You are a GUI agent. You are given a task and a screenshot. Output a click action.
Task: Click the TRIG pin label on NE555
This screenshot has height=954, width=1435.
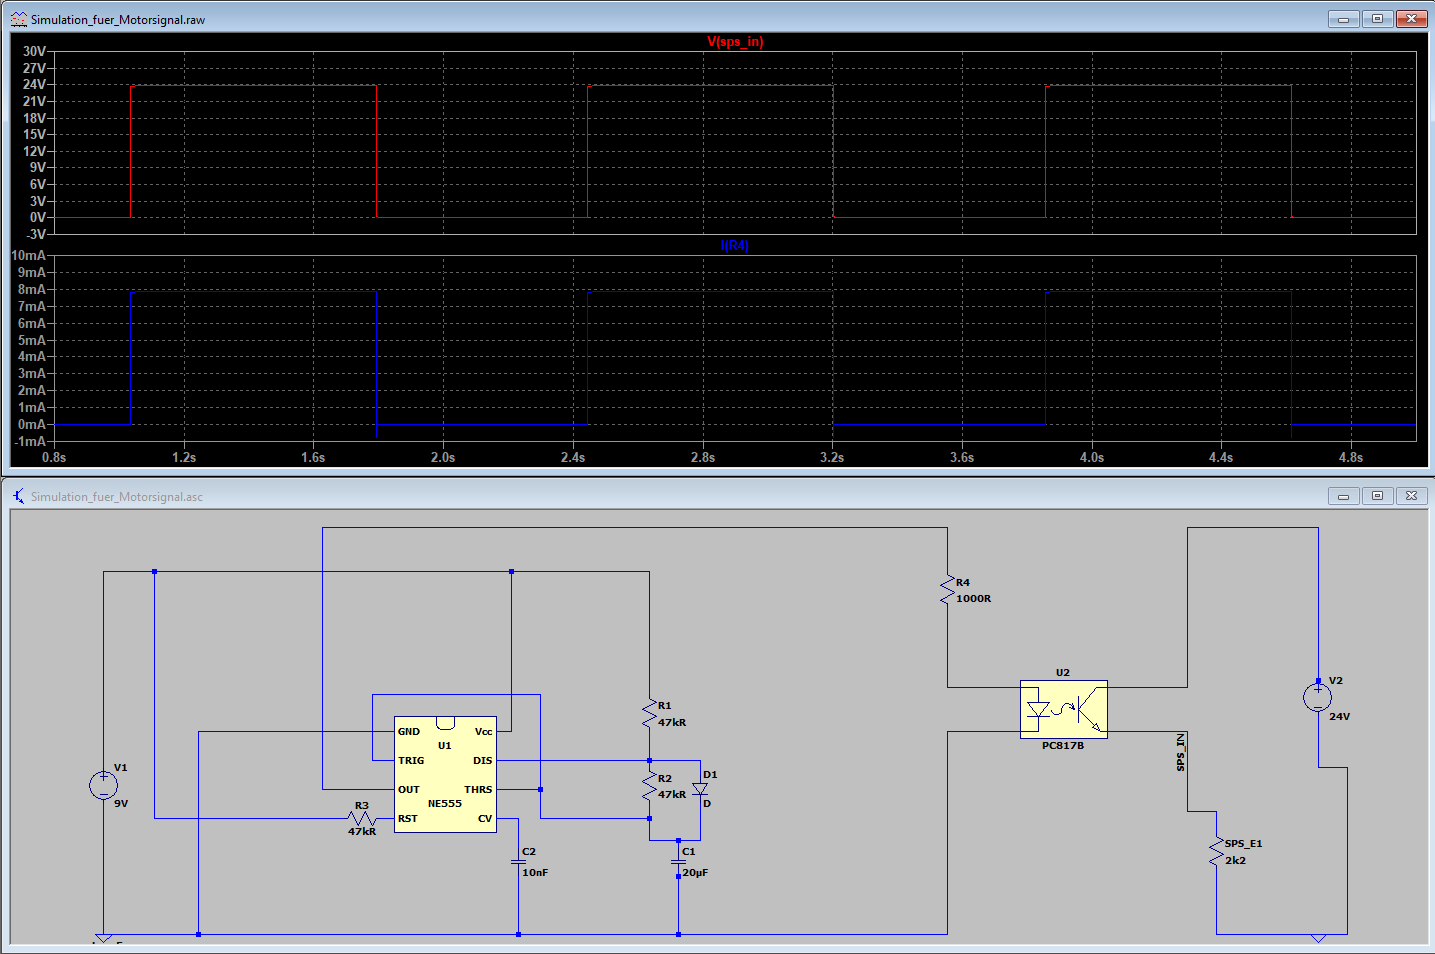click(x=411, y=761)
